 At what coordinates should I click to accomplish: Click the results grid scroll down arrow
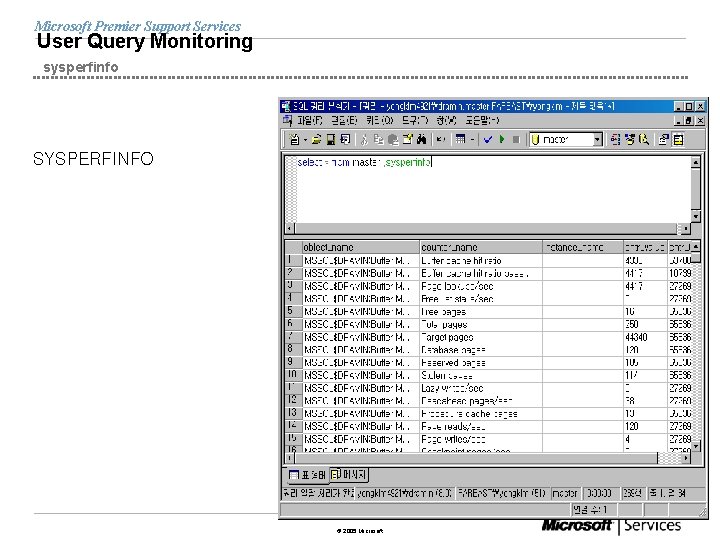(696, 446)
